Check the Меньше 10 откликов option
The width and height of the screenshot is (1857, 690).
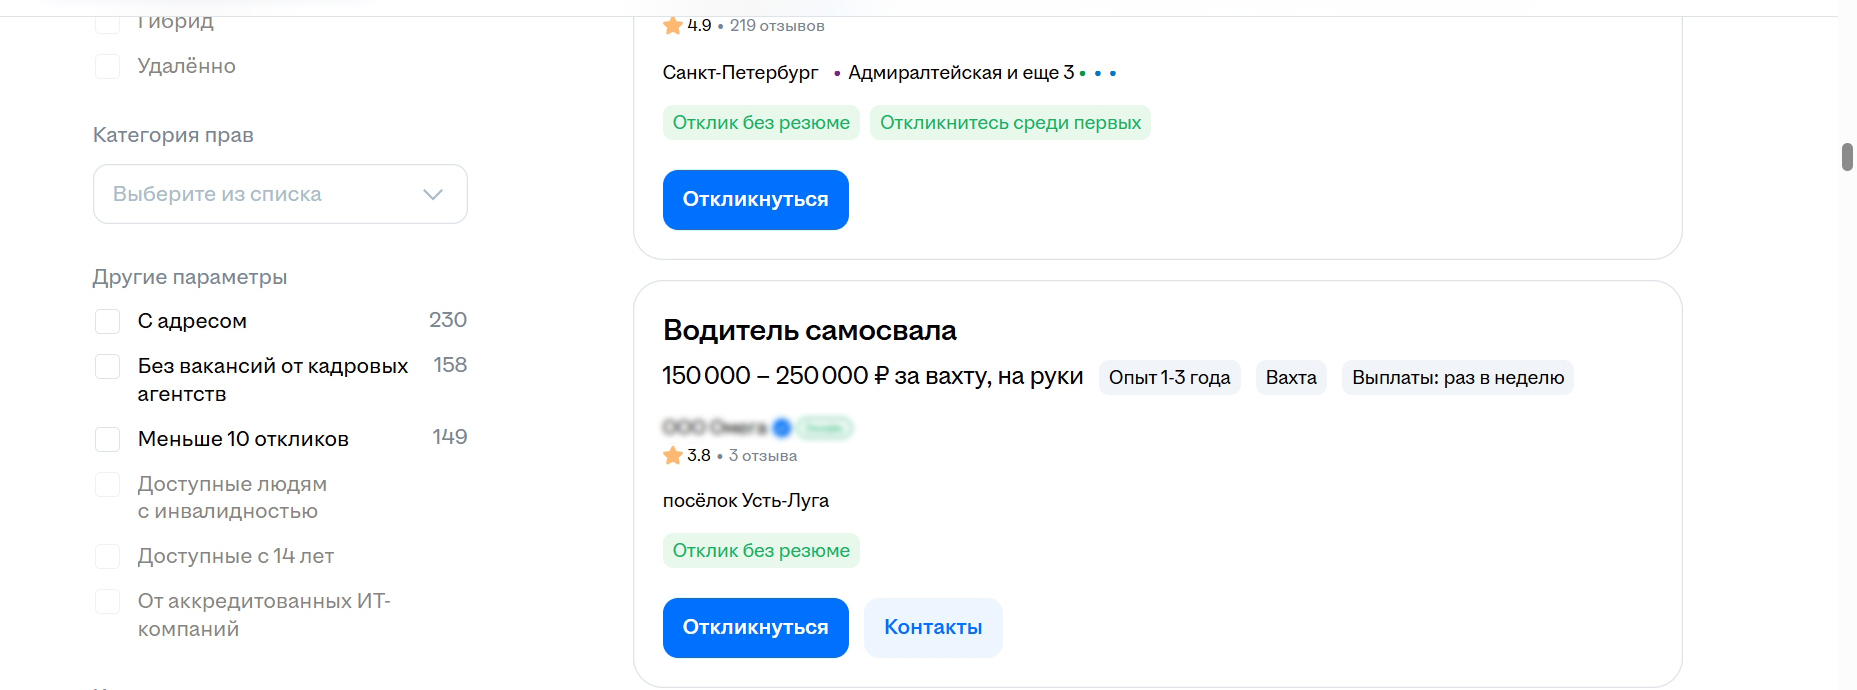pos(107,439)
